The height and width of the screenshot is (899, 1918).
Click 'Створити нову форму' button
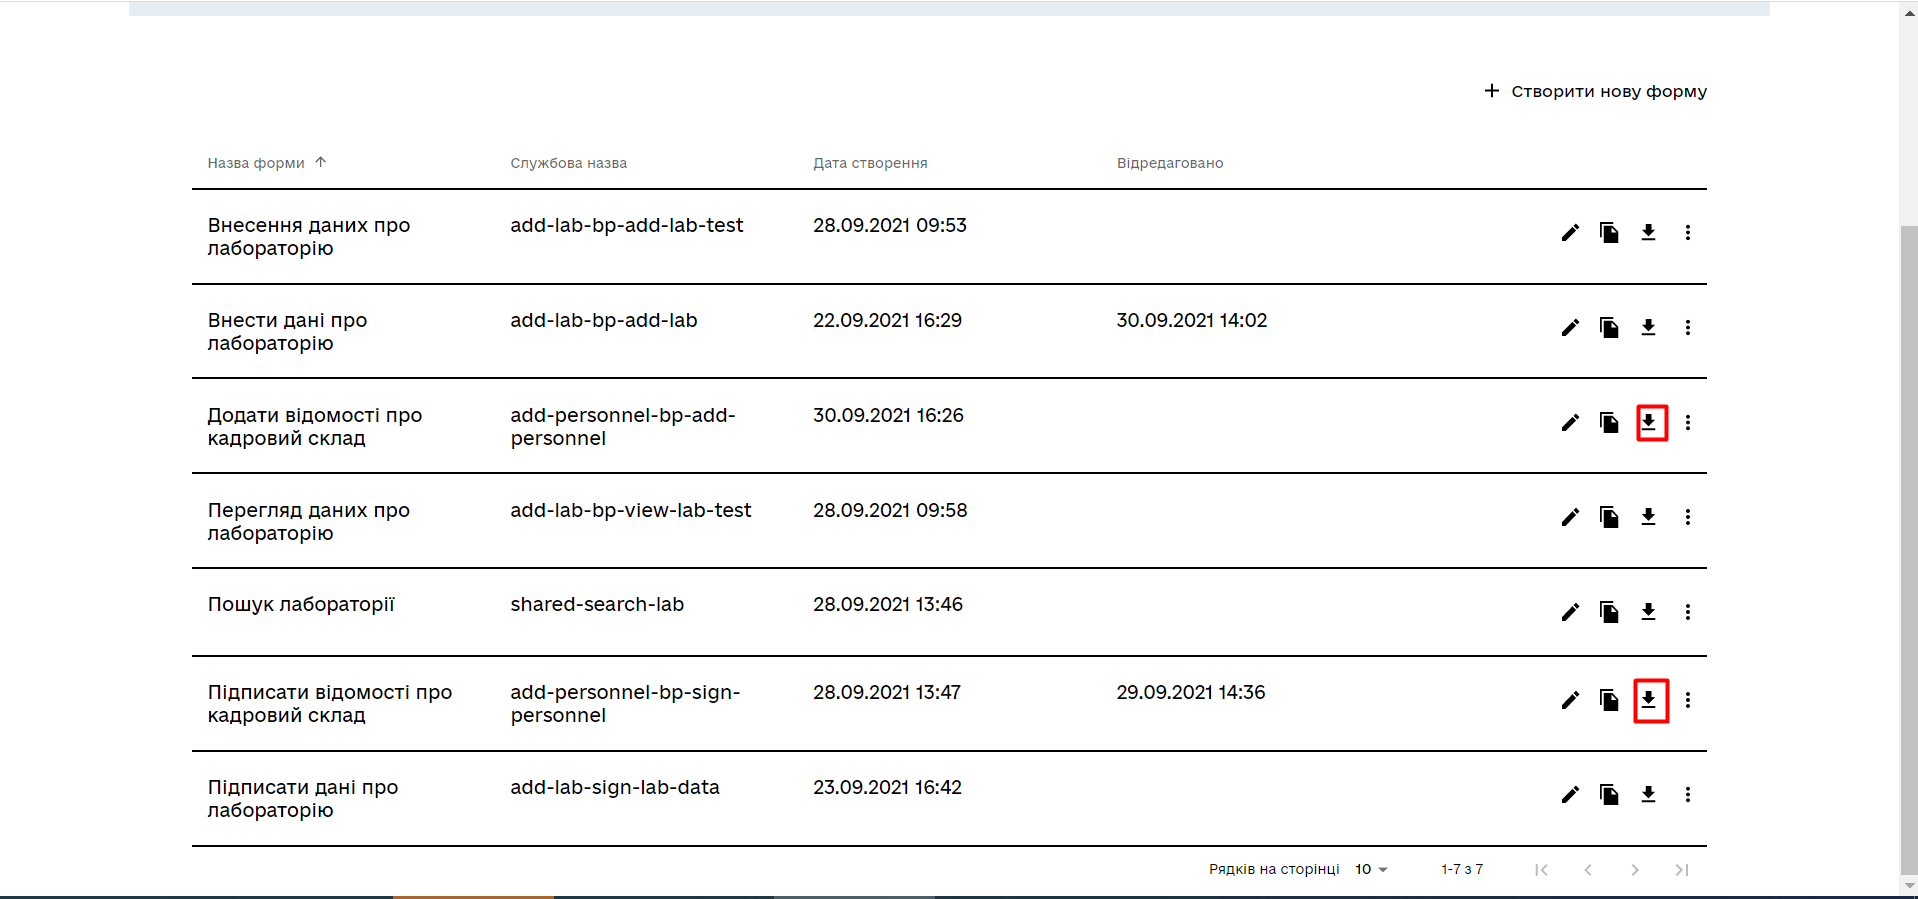[1596, 91]
